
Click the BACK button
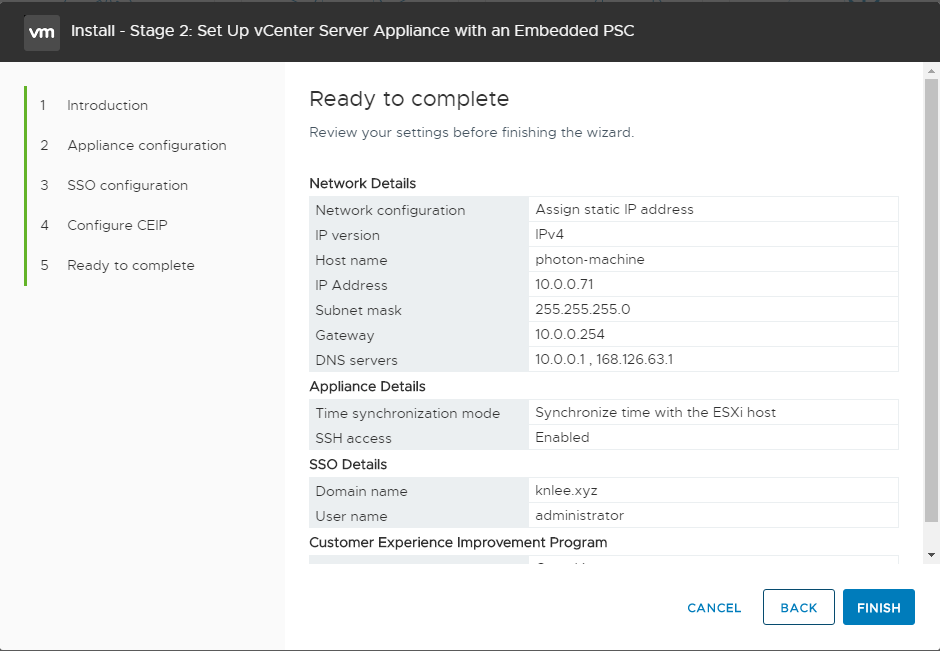coord(799,607)
